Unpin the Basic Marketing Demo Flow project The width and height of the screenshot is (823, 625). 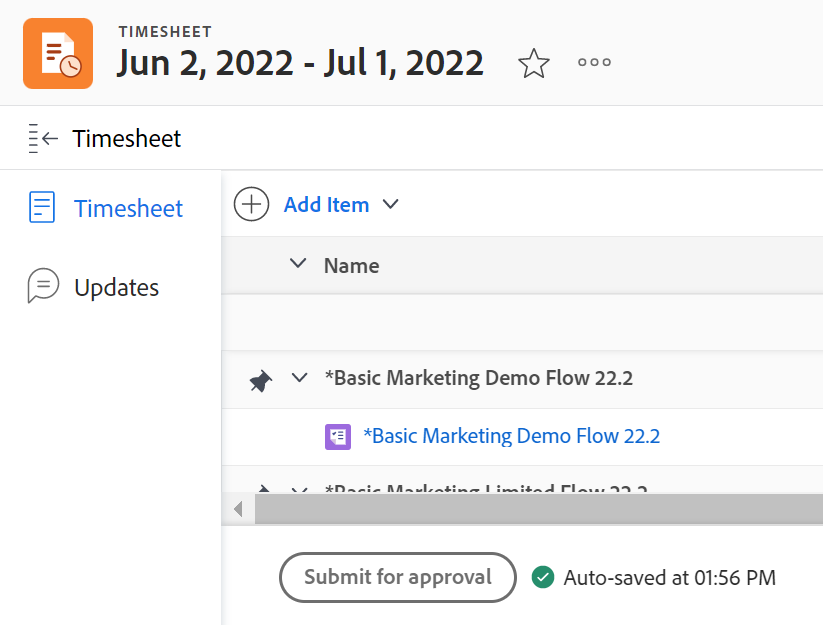point(260,379)
